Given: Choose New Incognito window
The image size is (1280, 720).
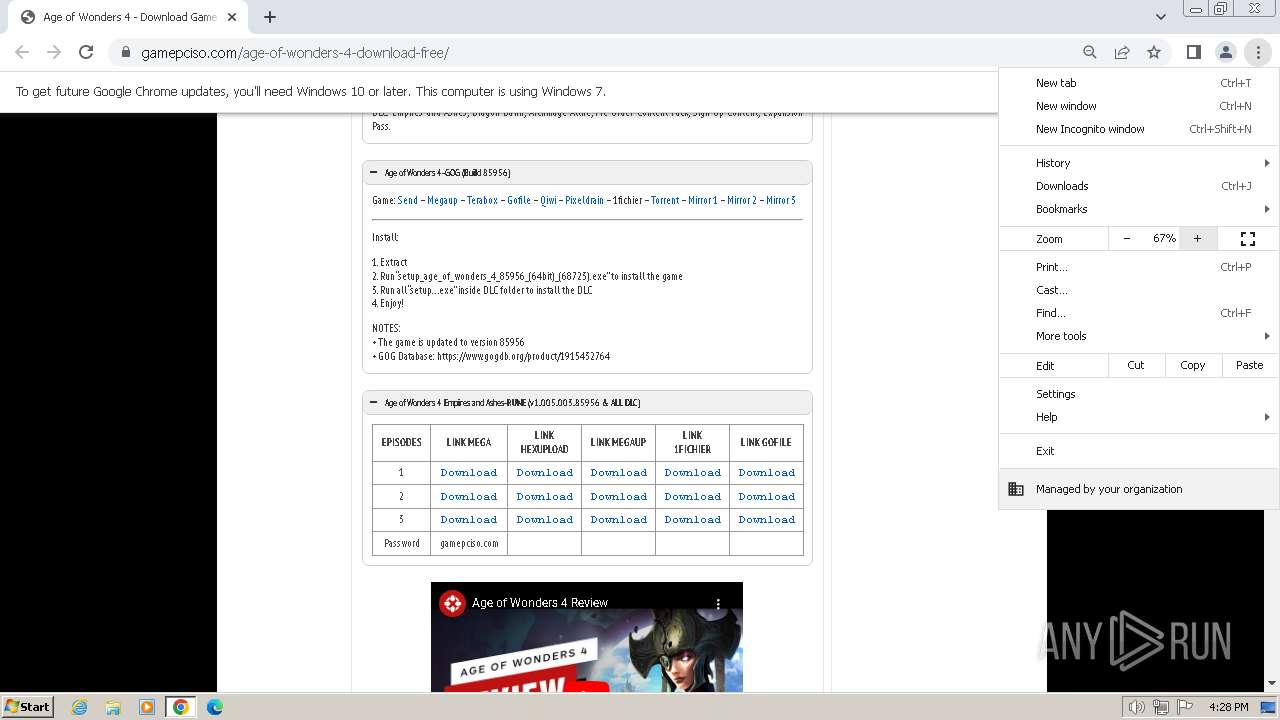Looking at the screenshot, I should click(1139, 129).
